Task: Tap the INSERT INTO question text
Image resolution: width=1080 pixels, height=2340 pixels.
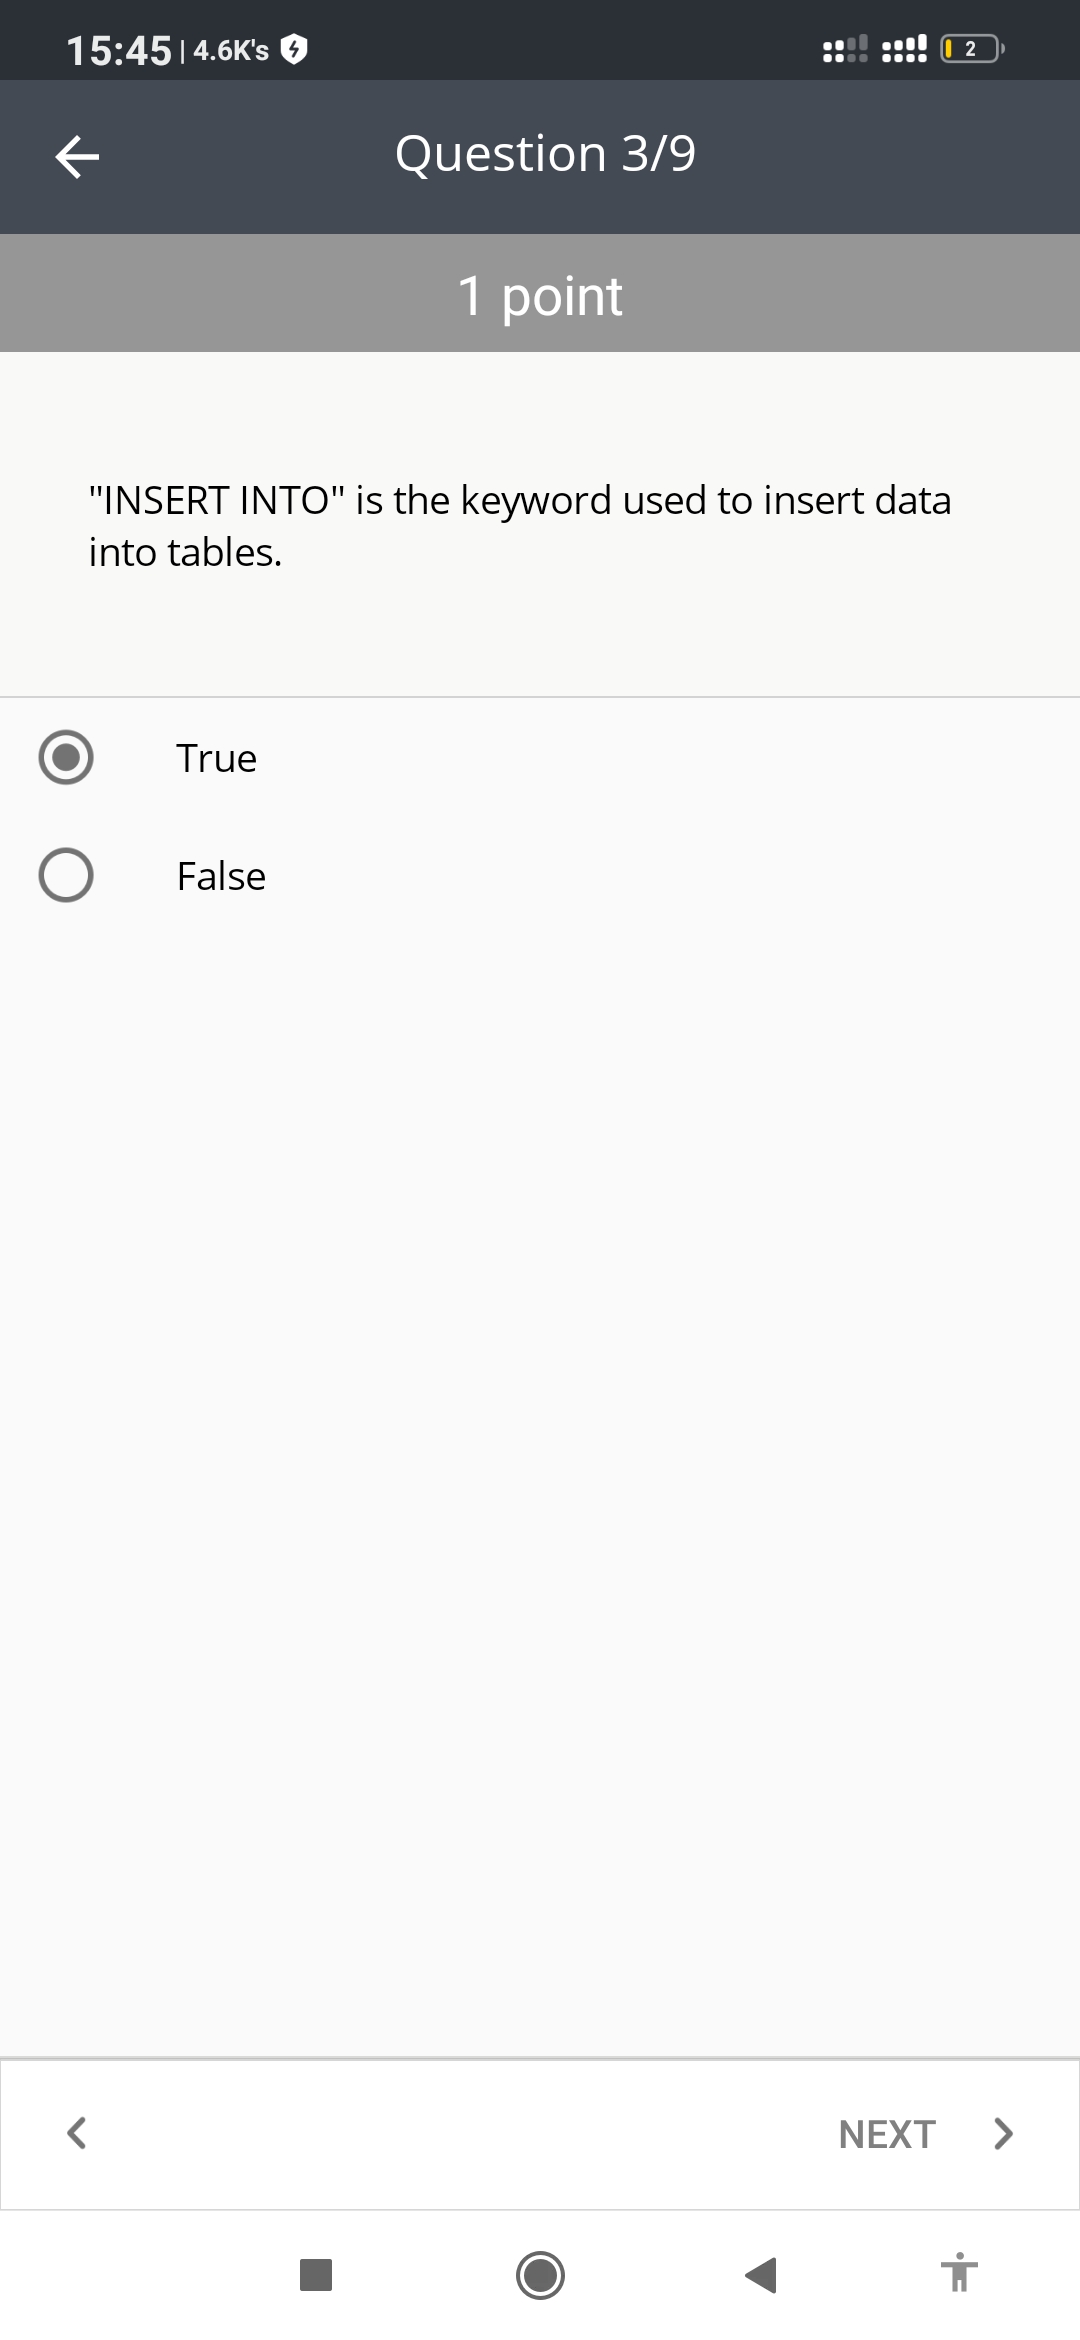Action: [x=520, y=526]
